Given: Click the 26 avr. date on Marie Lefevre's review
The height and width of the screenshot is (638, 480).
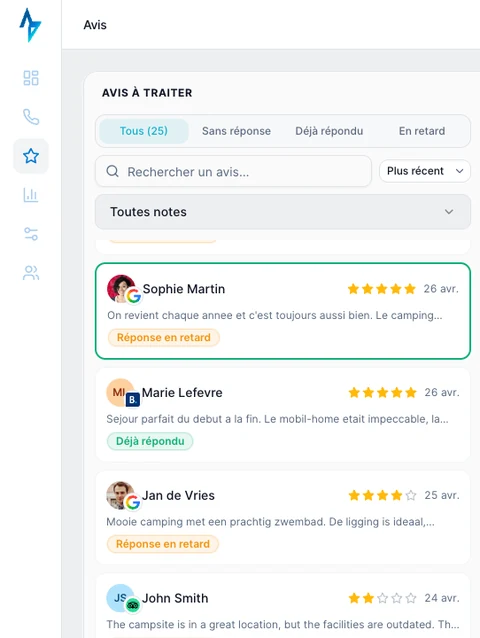Looking at the screenshot, I should [x=442, y=392].
